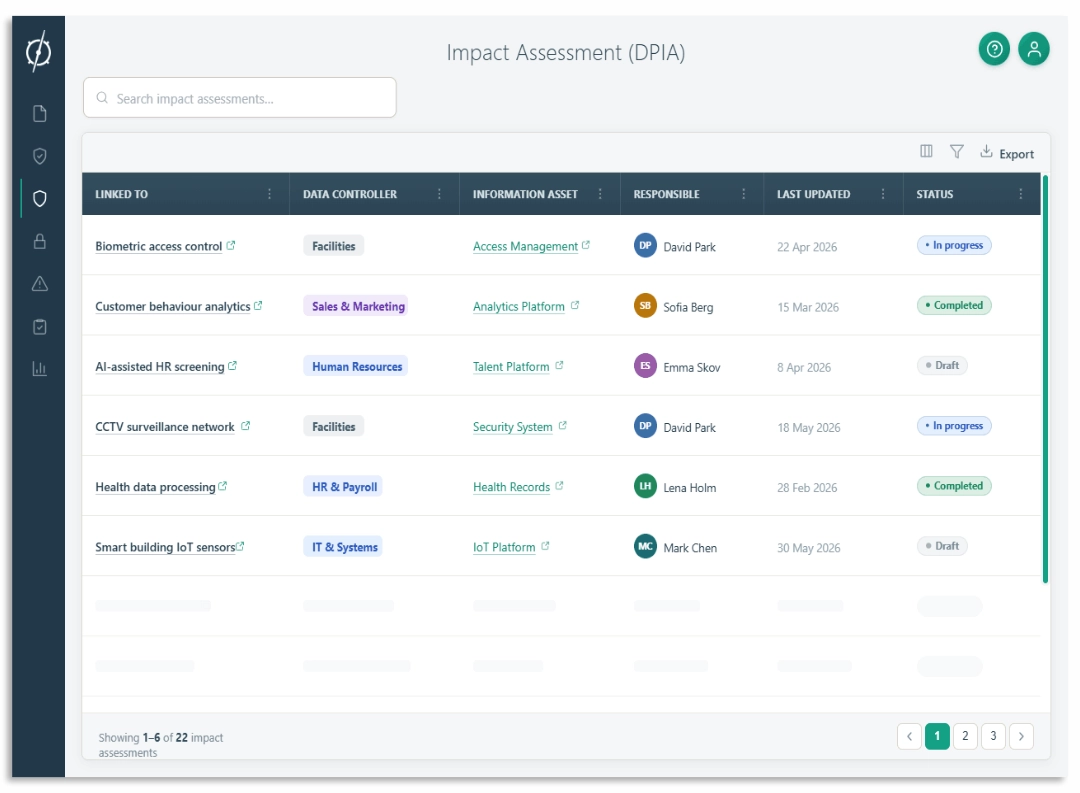
Task: Open the Responsible column options menu
Action: pos(744,194)
